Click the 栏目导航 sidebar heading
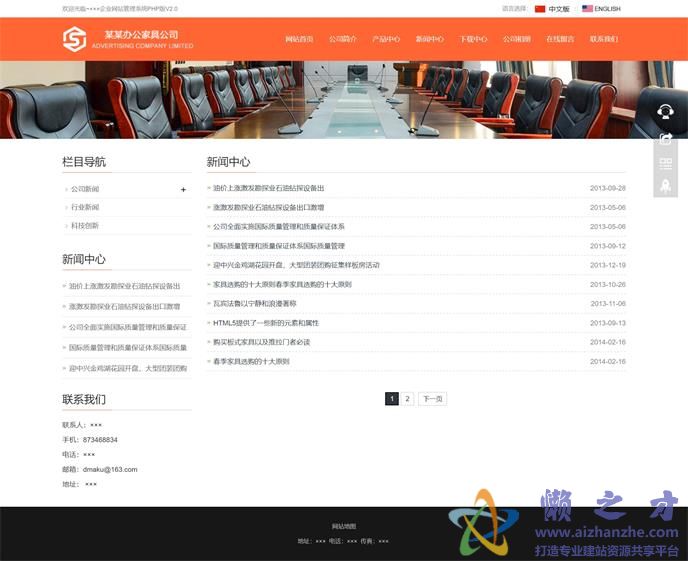The width and height of the screenshot is (688, 561). (84, 162)
